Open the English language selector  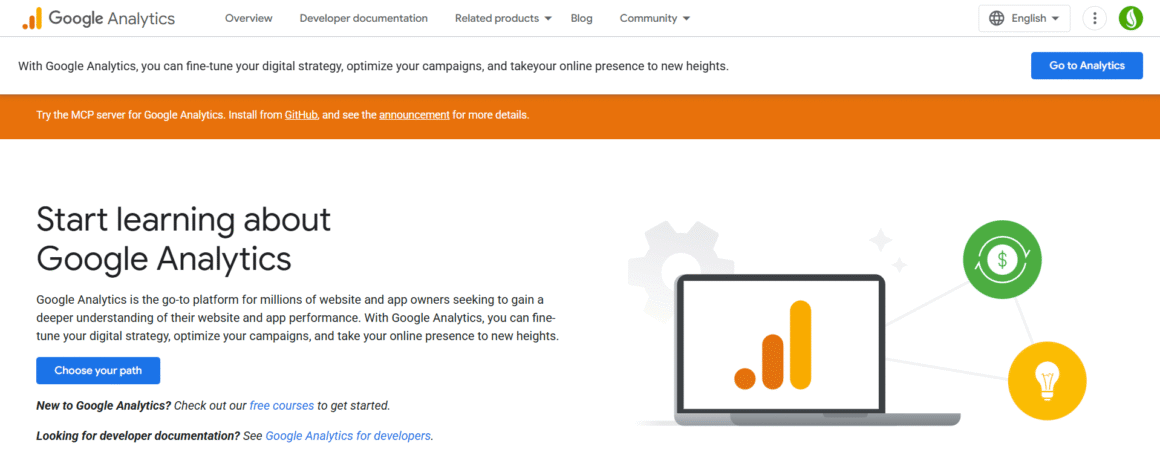(1024, 18)
